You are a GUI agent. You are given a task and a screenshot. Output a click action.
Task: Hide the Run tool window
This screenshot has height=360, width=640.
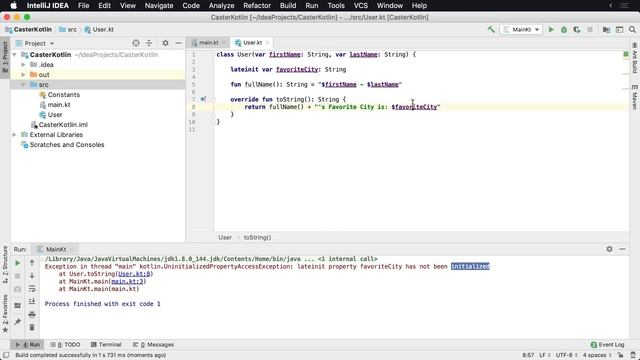[622, 249]
